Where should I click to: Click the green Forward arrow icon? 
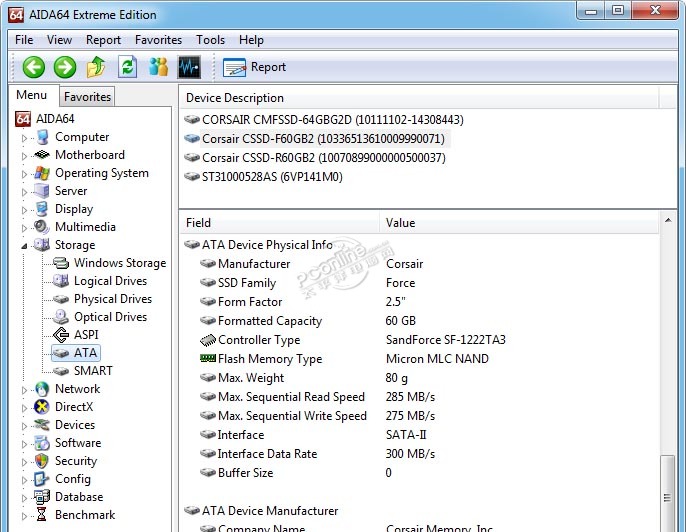point(65,67)
